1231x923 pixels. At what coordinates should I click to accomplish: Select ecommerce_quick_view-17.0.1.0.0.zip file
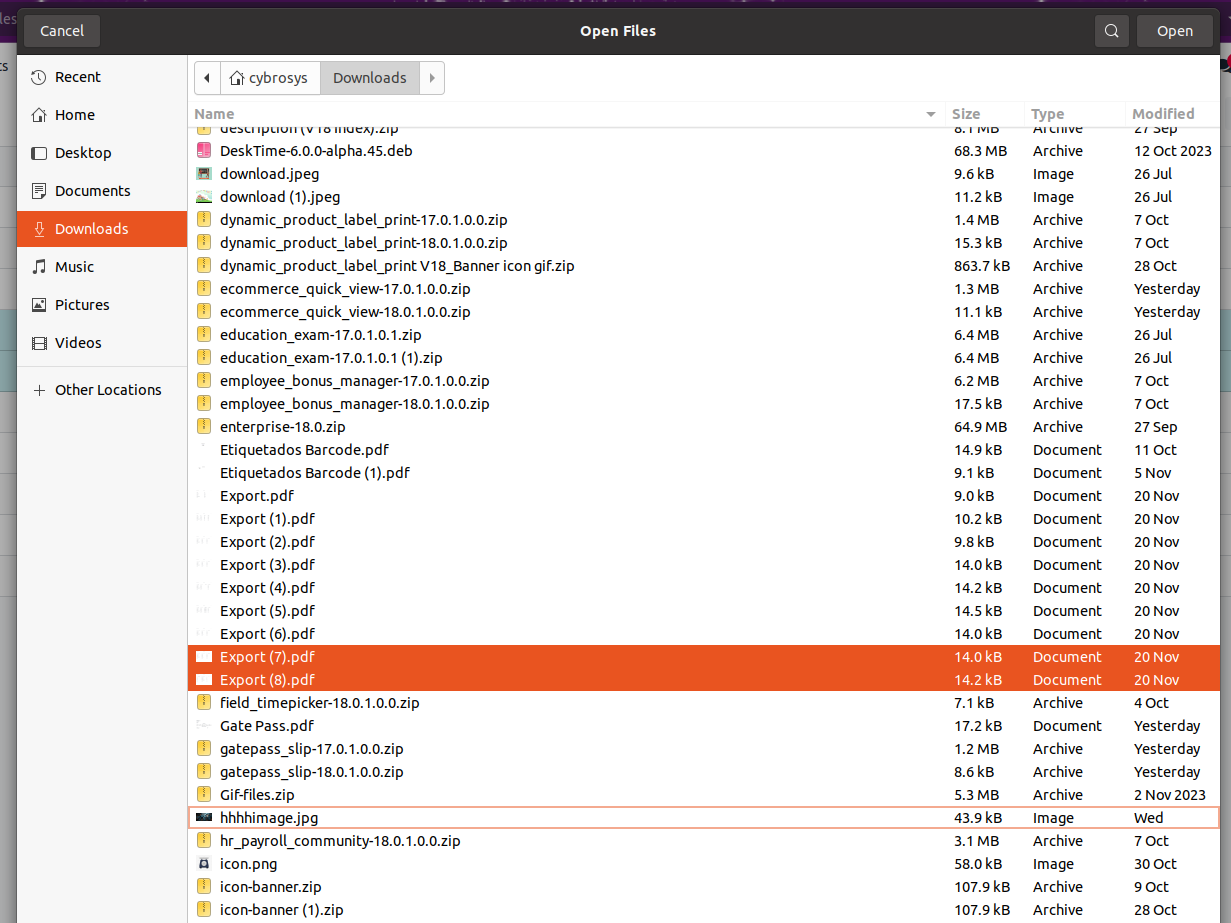point(345,289)
